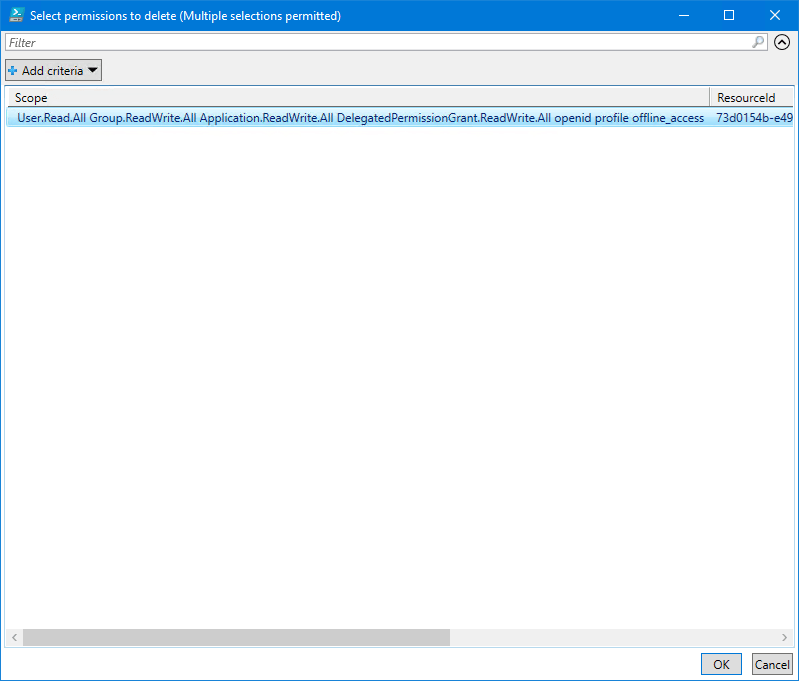The image size is (799, 681).
Task: Close the Select permissions dialog
Action: pos(775,16)
